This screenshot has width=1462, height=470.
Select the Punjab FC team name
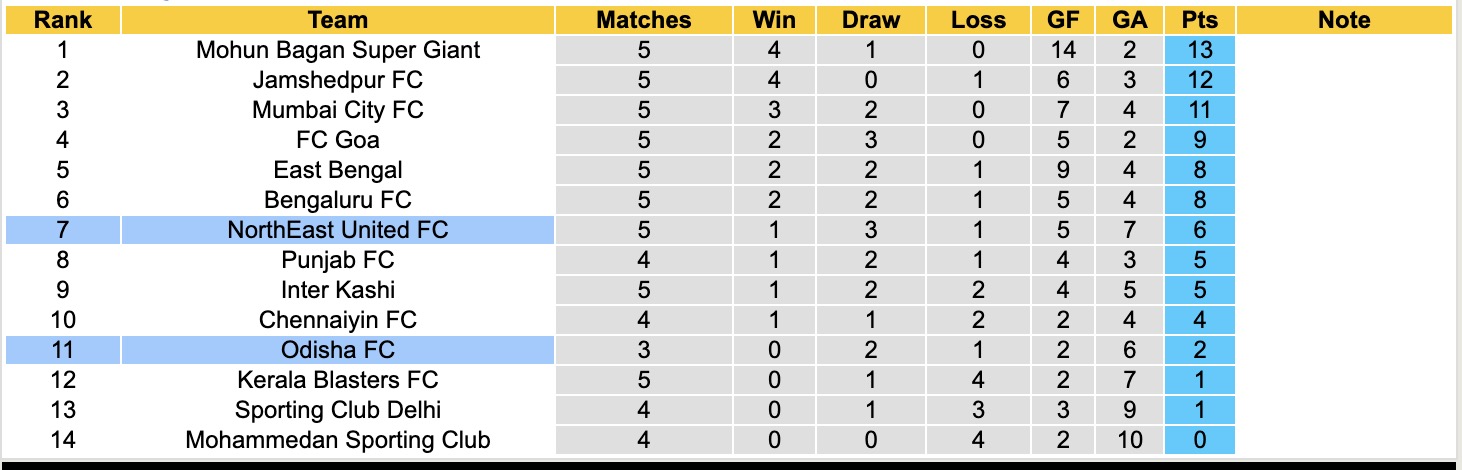tap(338, 260)
